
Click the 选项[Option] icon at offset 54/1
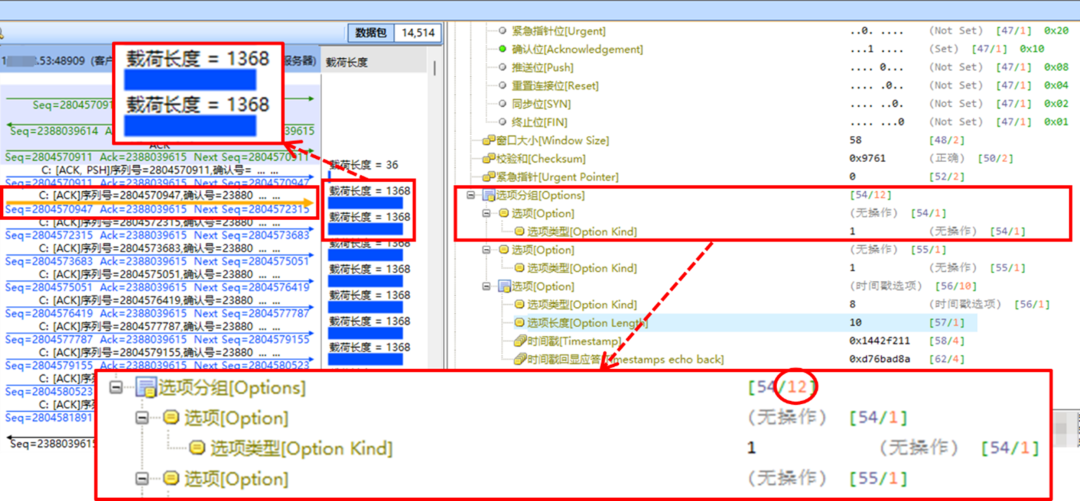[x=505, y=214]
